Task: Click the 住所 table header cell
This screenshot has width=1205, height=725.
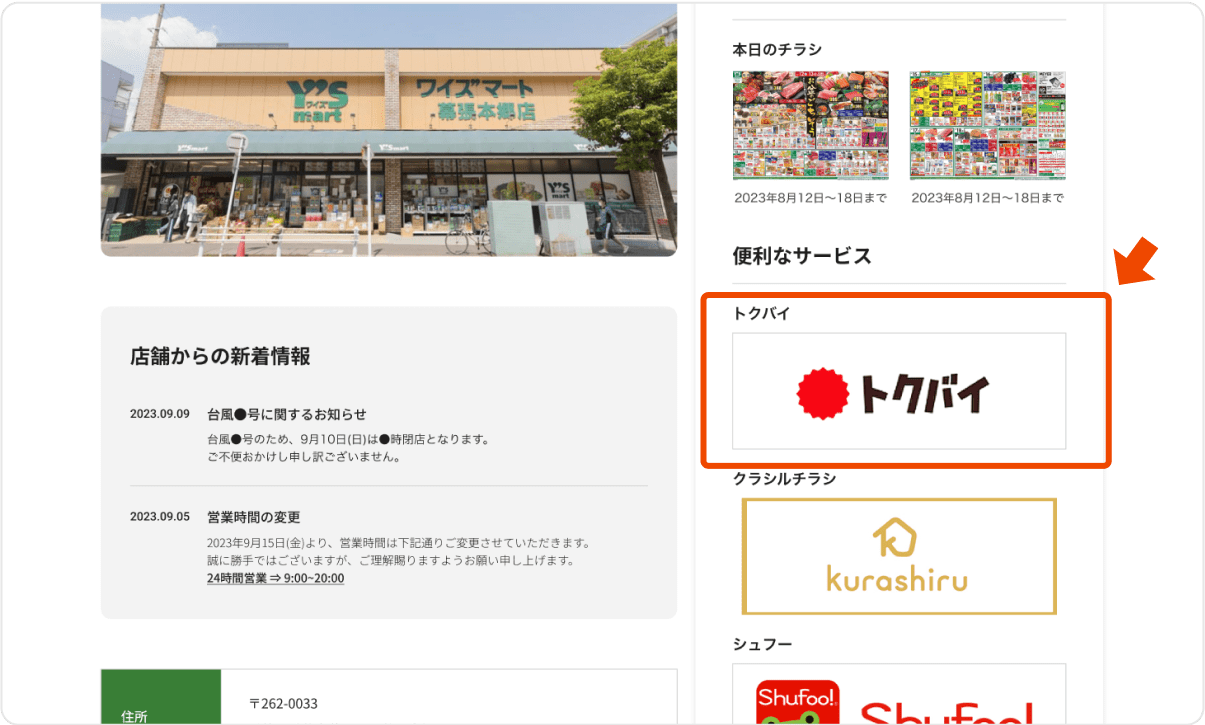Action: (160, 697)
